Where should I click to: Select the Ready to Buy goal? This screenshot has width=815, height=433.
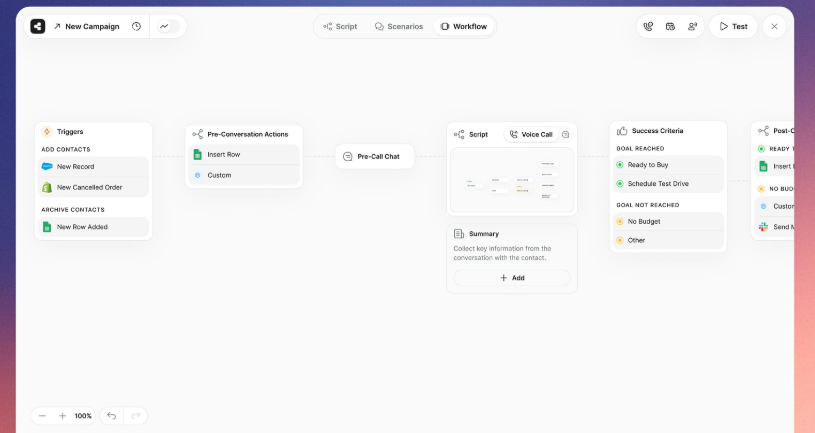(668, 165)
